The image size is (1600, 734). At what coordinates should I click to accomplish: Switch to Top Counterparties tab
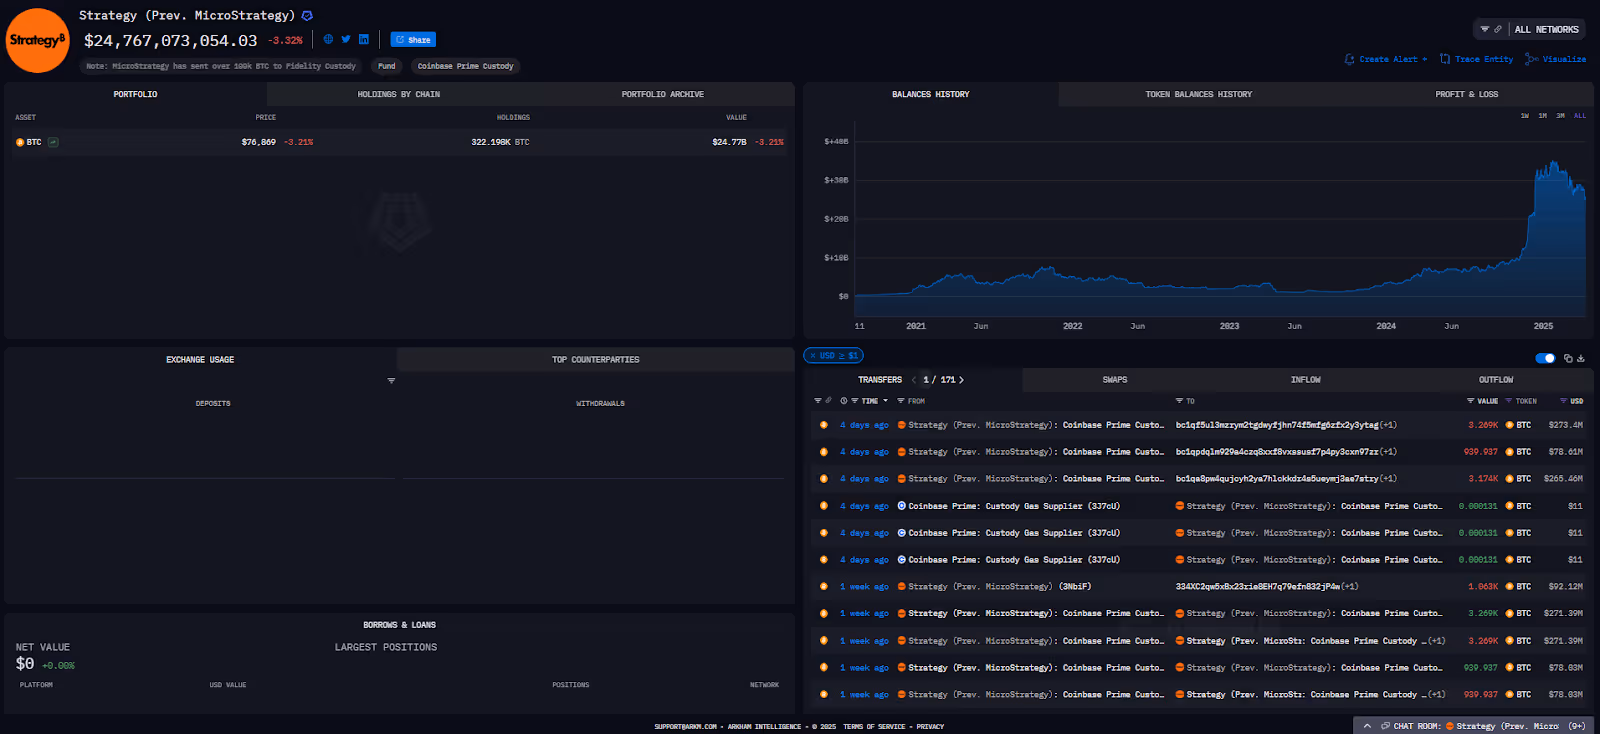click(595, 359)
